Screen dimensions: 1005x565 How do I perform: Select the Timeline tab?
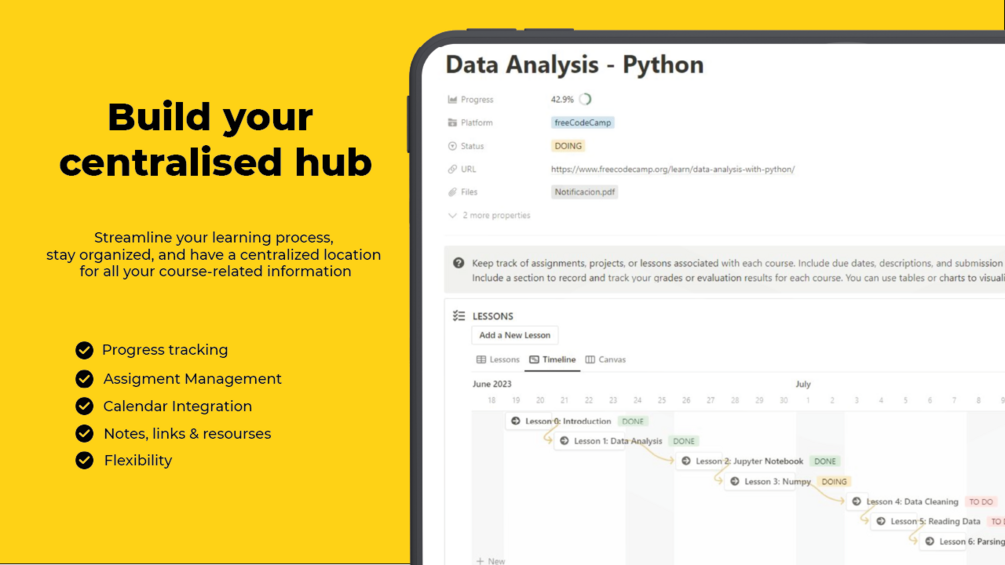point(553,359)
